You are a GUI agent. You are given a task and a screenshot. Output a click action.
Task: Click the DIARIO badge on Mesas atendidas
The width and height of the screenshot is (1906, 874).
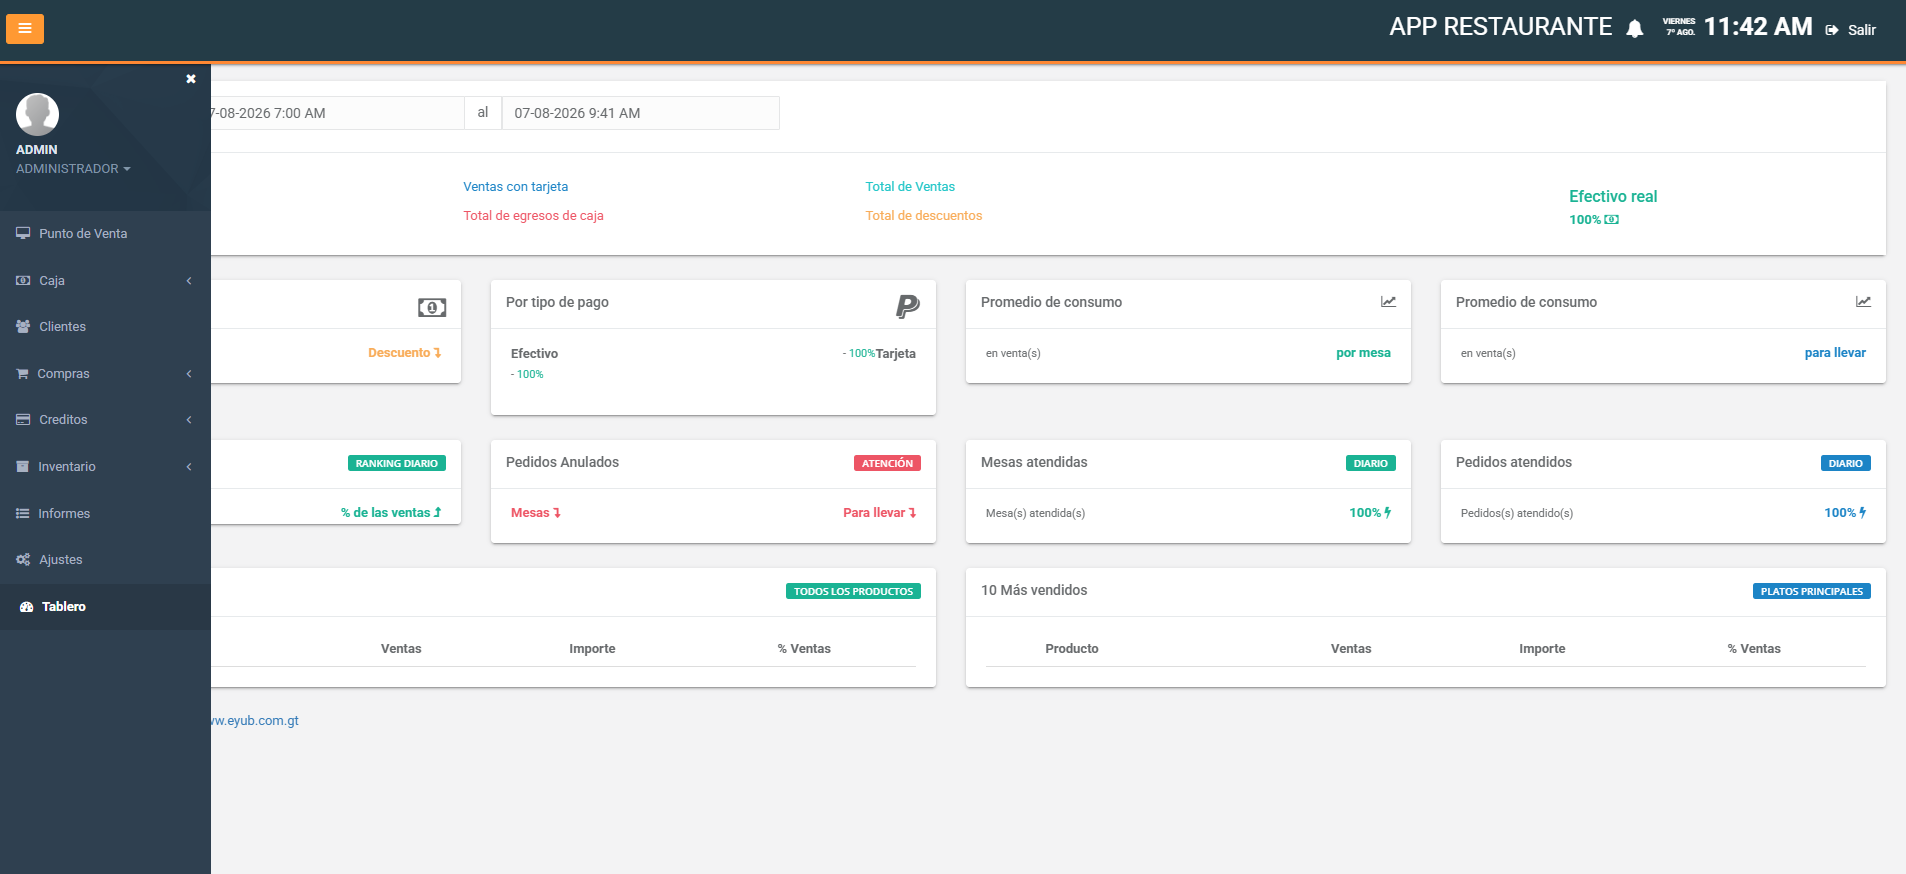1370,463
